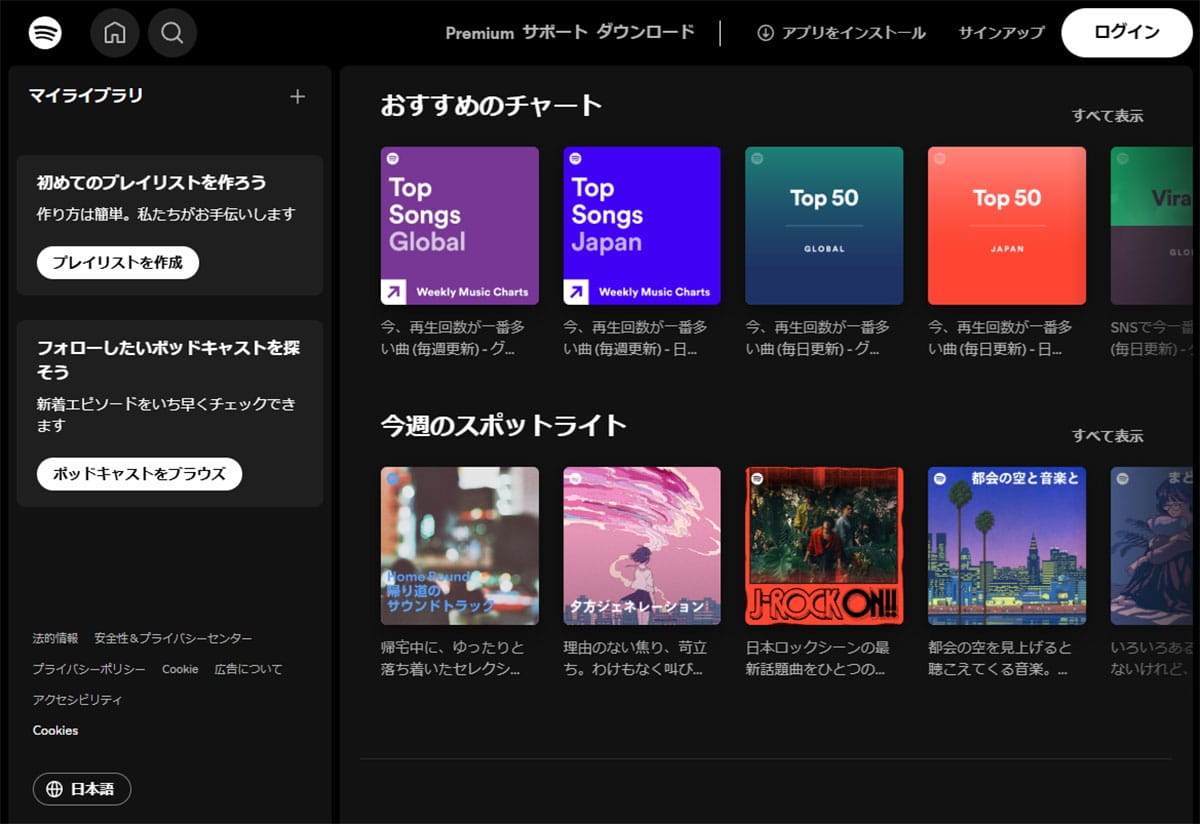Click download icon beside アプリをインストール
The width and height of the screenshot is (1200, 824).
coord(765,33)
